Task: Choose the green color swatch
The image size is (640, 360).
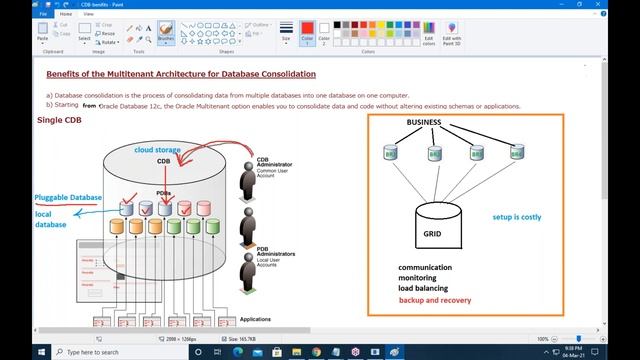Action: click(390, 25)
